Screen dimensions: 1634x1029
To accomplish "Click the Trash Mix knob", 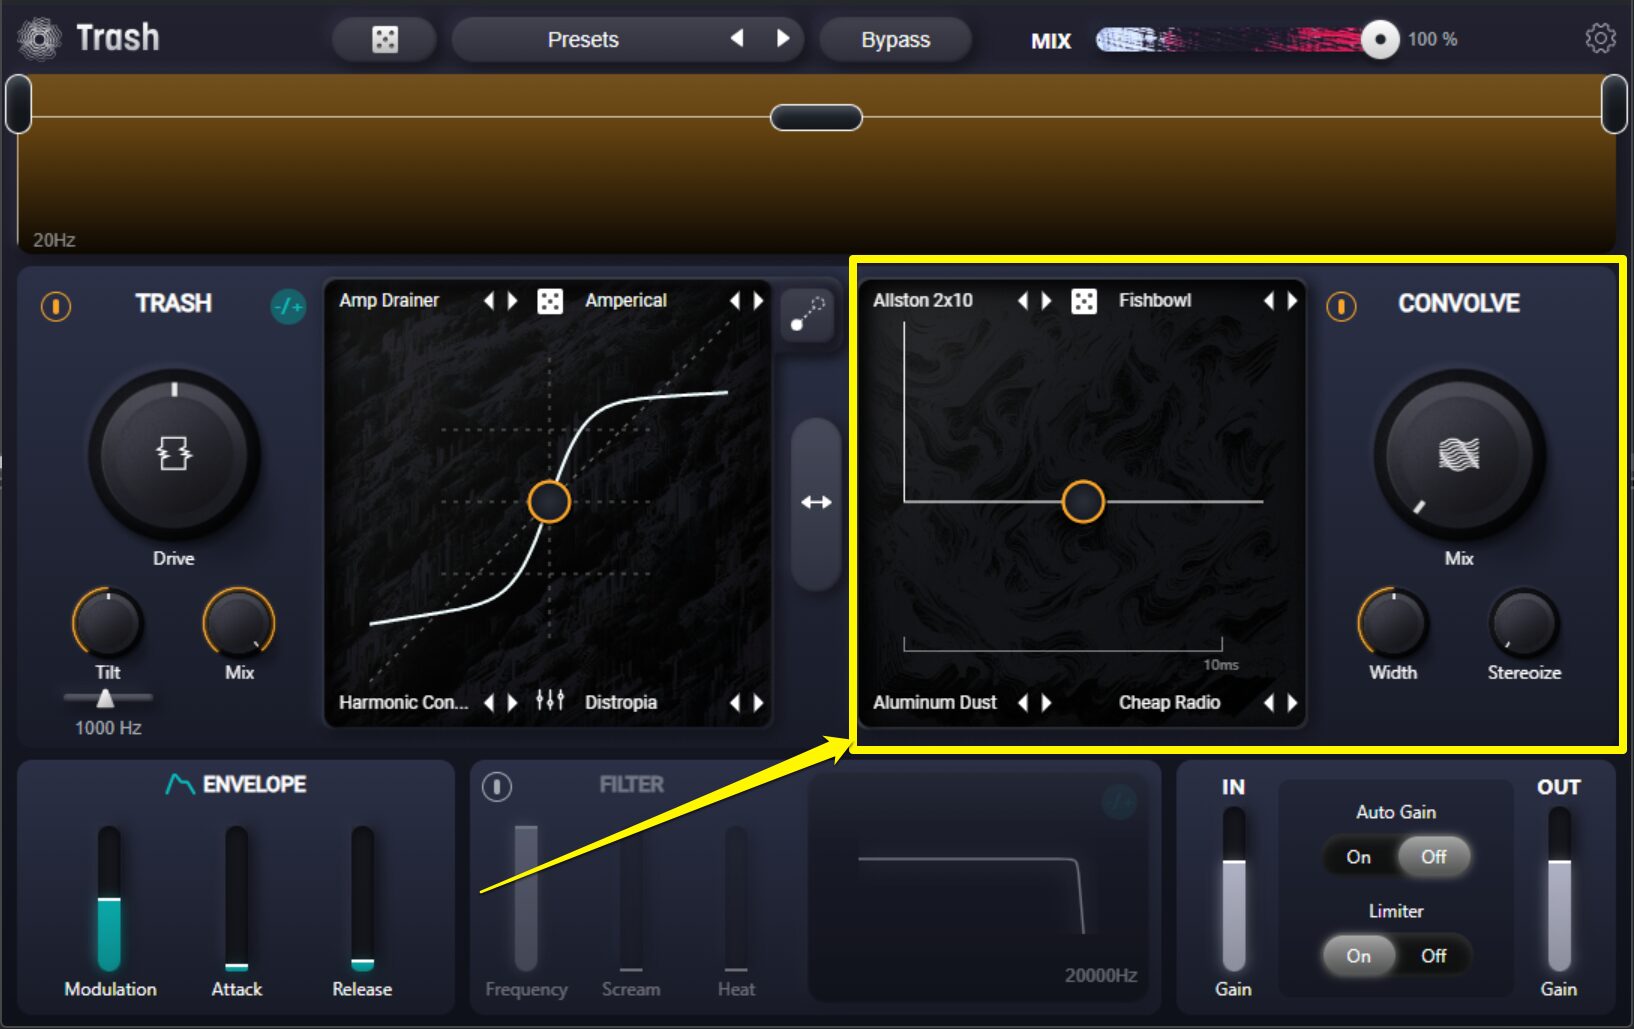I will coord(239,623).
